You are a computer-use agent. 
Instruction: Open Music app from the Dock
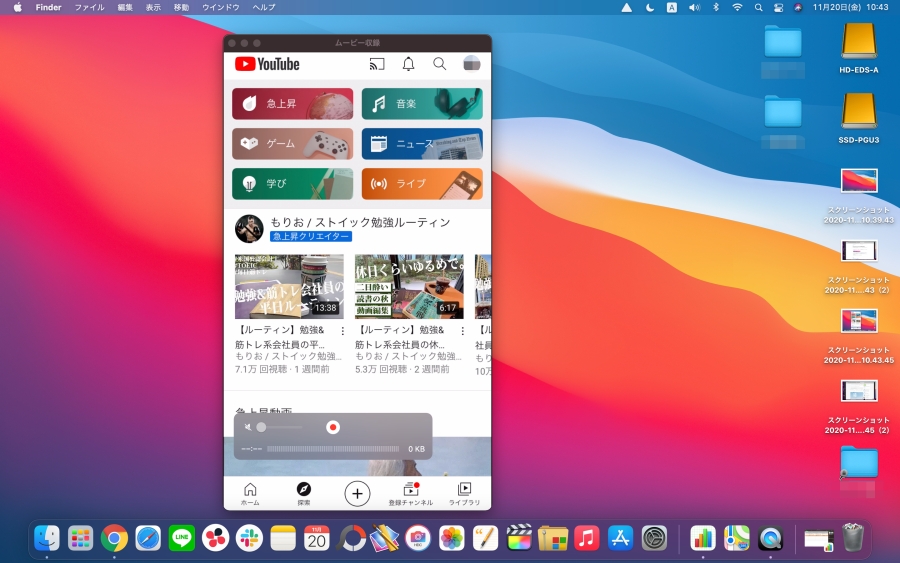(x=587, y=538)
